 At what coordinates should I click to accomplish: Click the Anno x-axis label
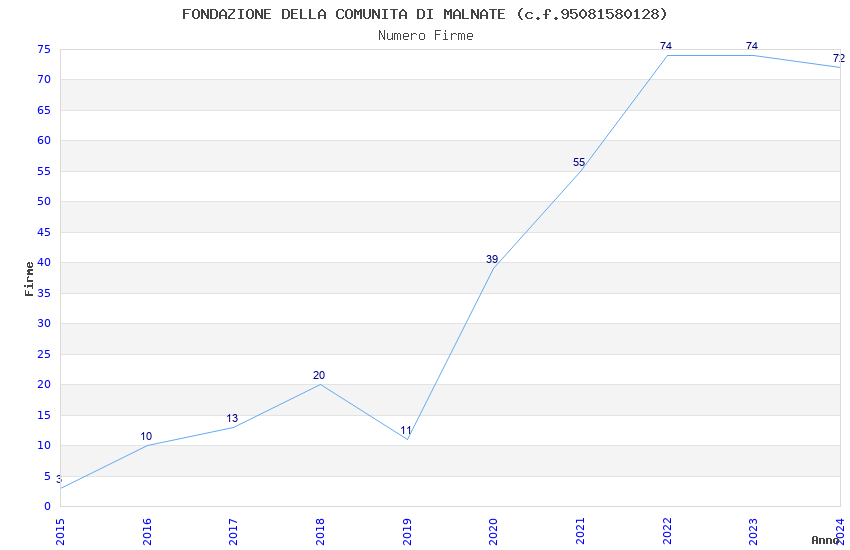point(825,540)
